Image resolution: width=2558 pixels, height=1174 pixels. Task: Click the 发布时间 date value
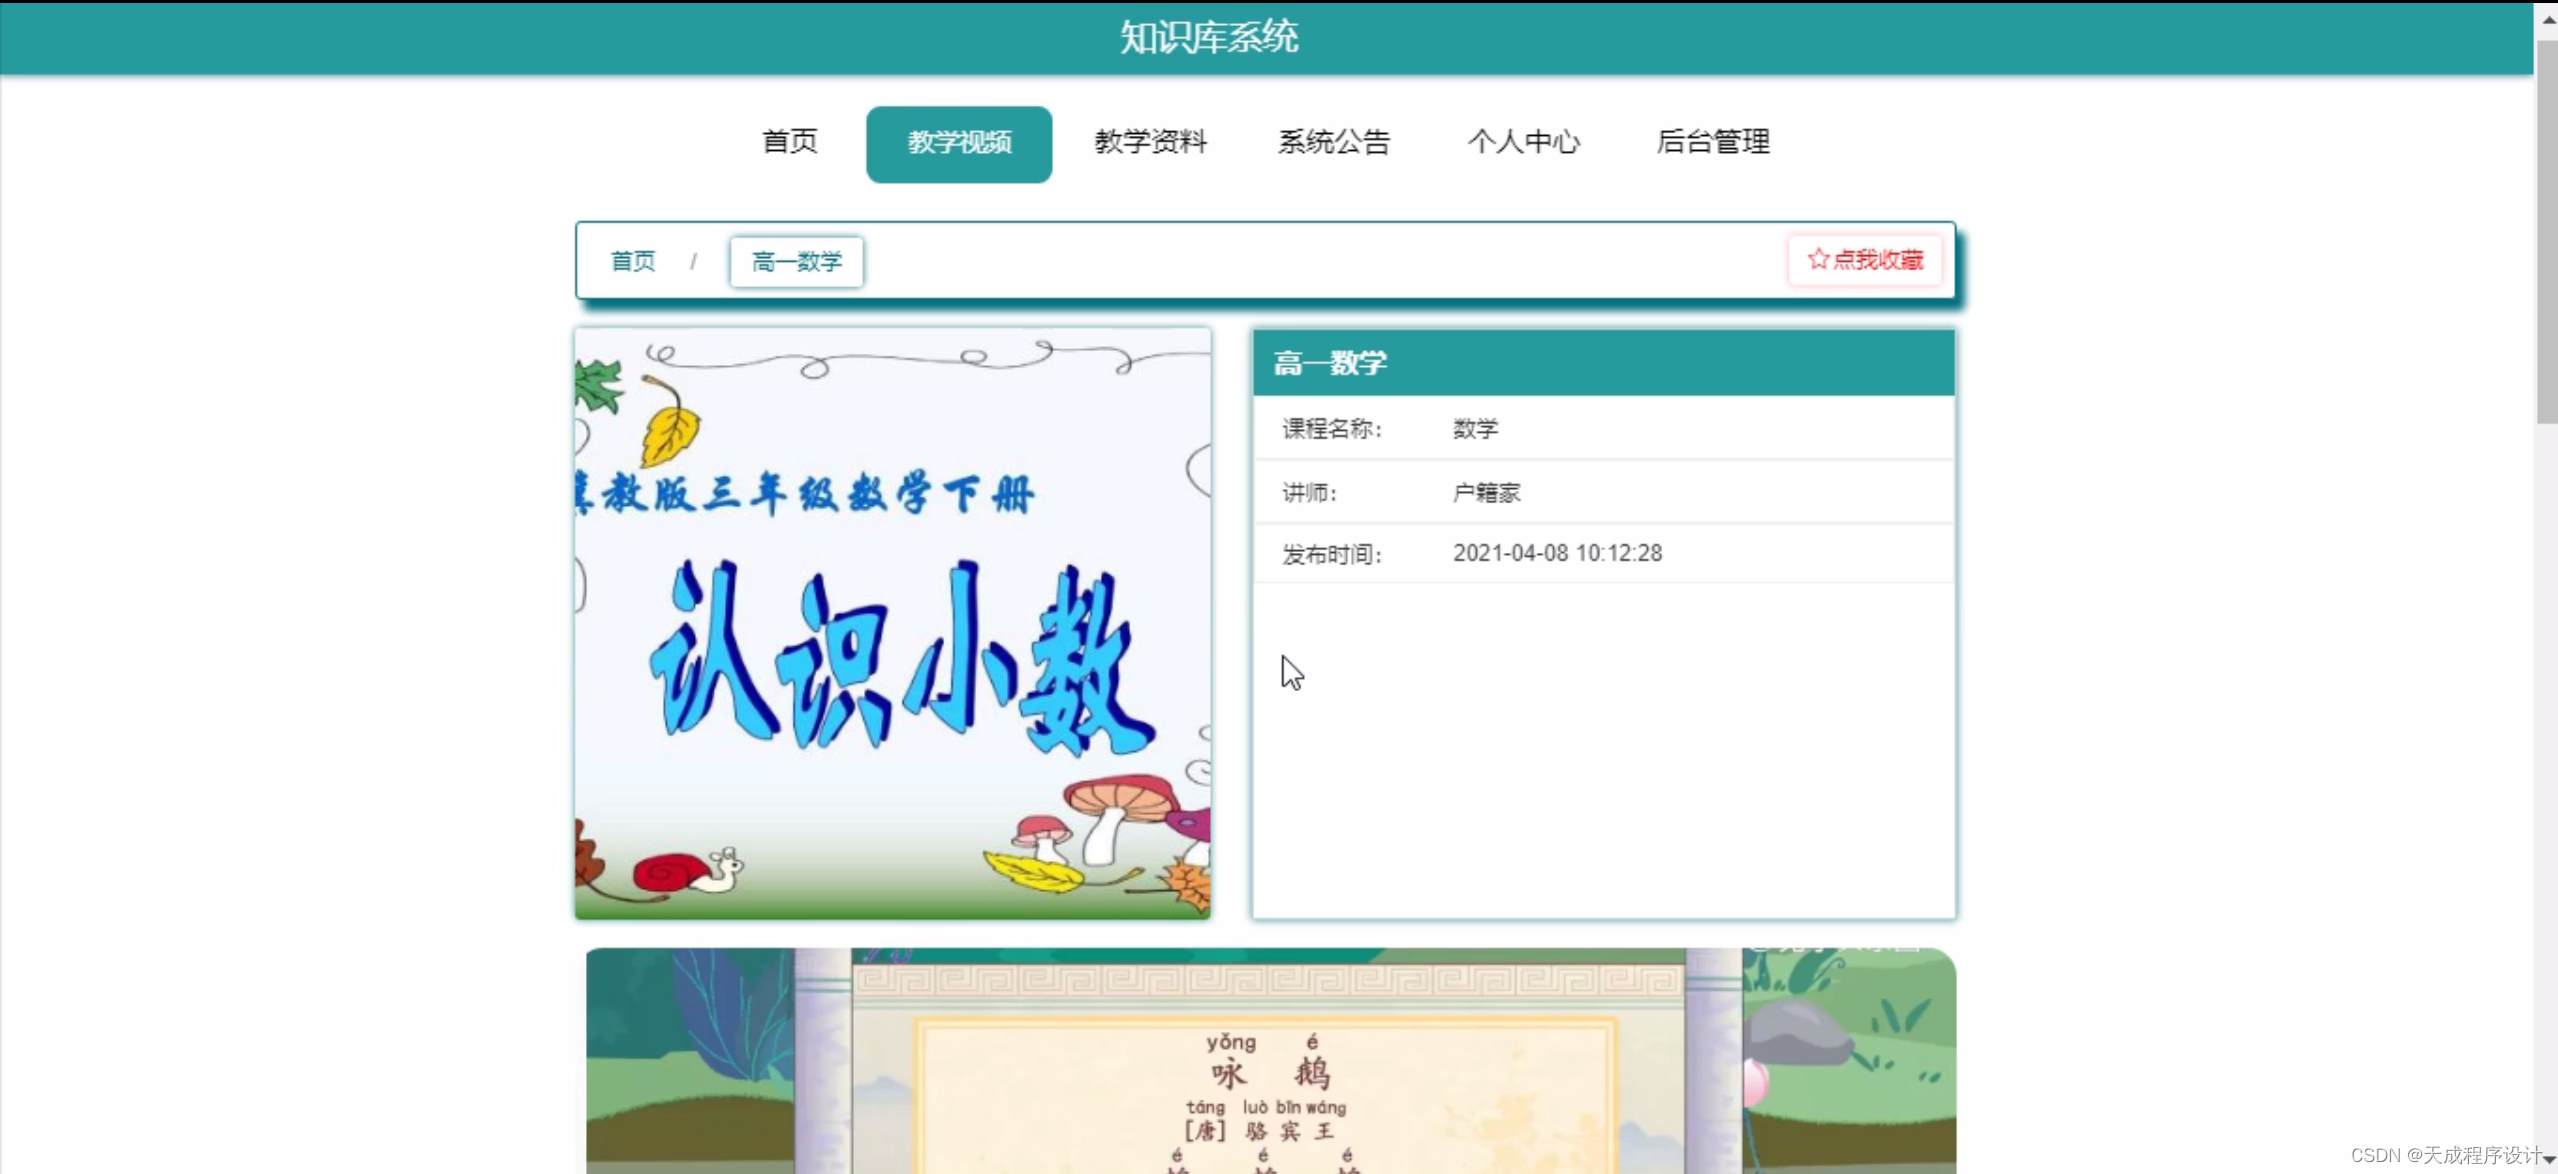tap(1556, 553)
